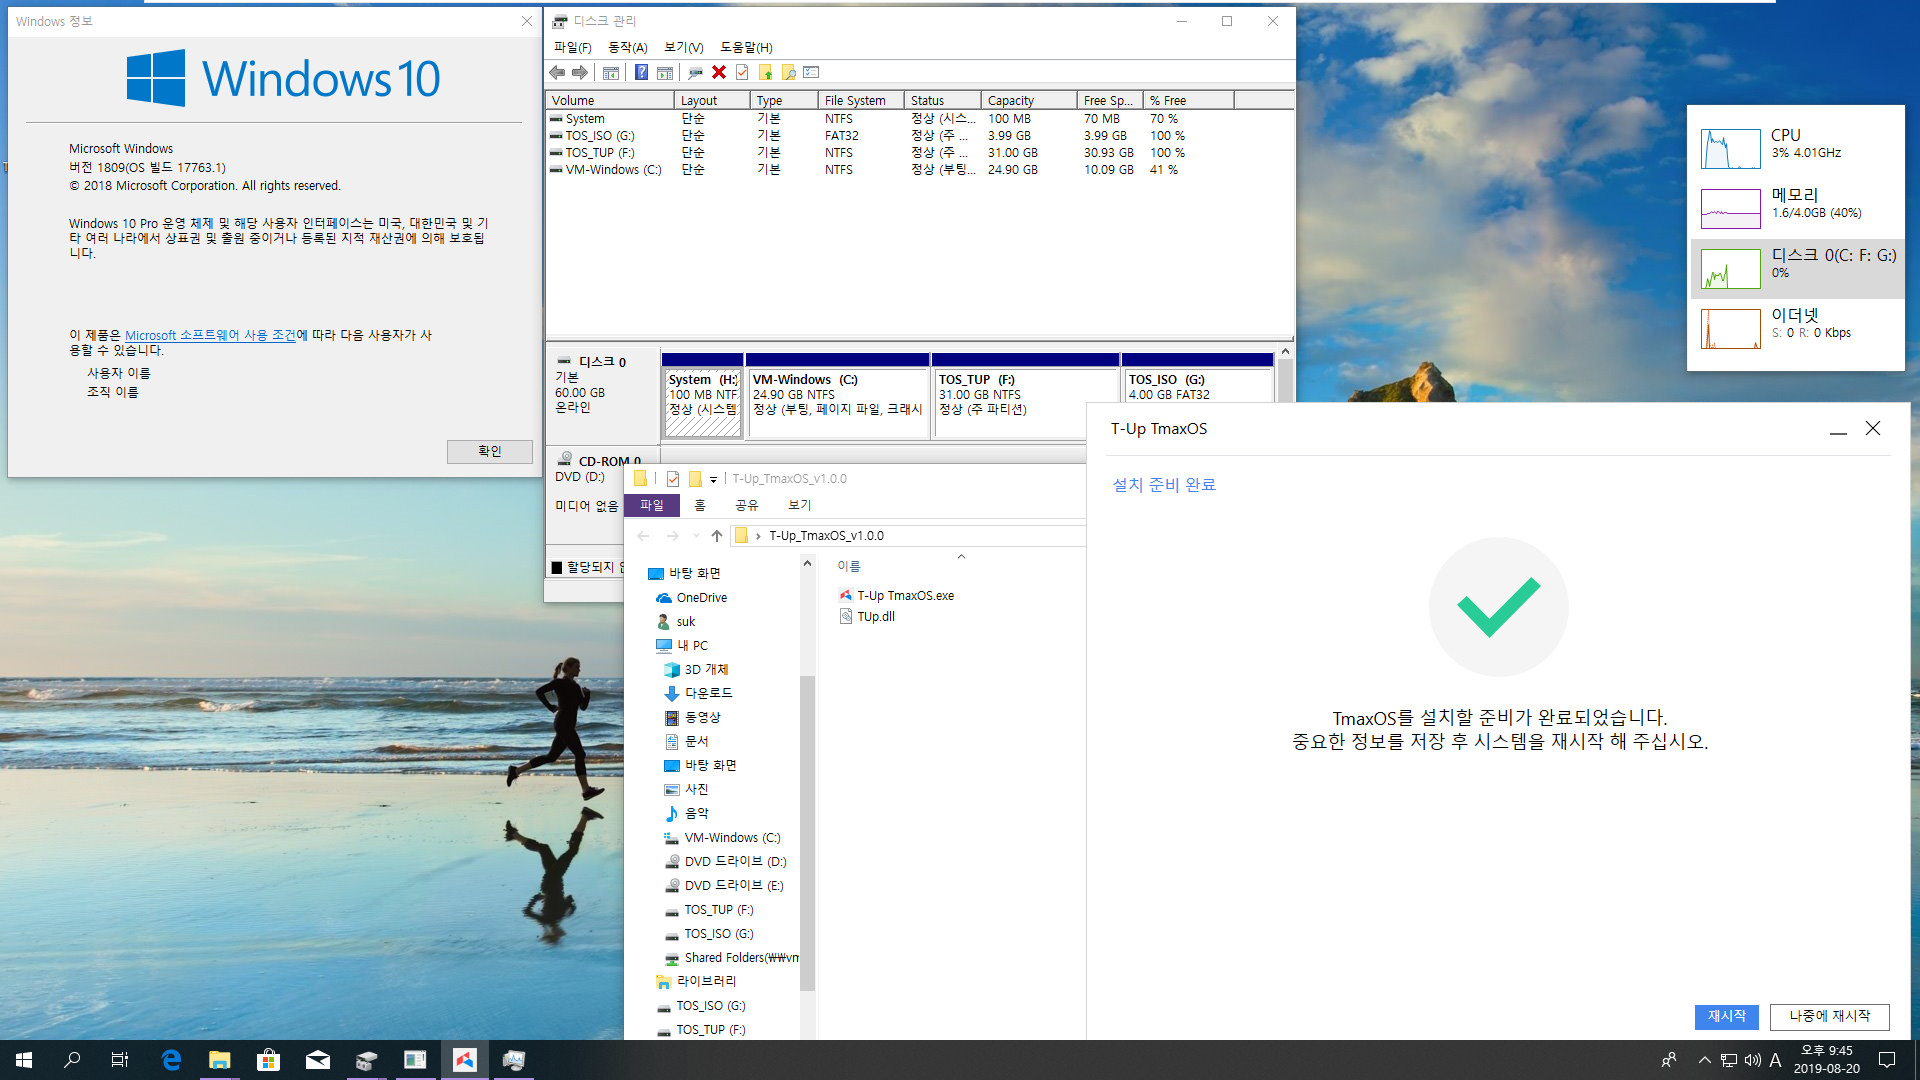Open the 보기(V) menu in Disk Management
Image resolution: width=1920 pixels, height=1080 pixels.
coord(684,47)
